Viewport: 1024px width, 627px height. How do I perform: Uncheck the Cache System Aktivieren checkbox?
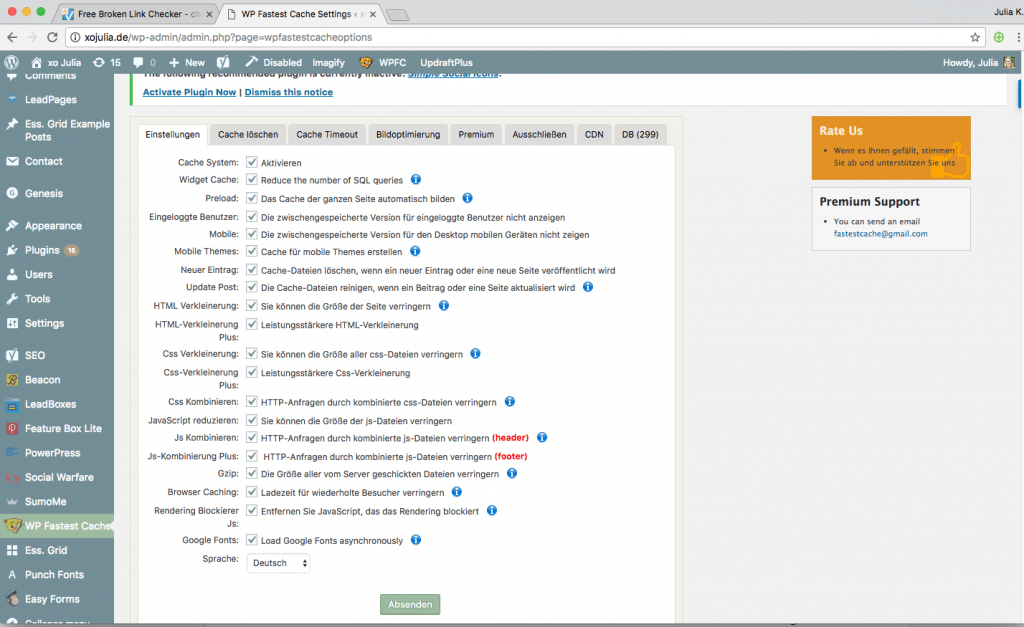(x=251, y=164)
